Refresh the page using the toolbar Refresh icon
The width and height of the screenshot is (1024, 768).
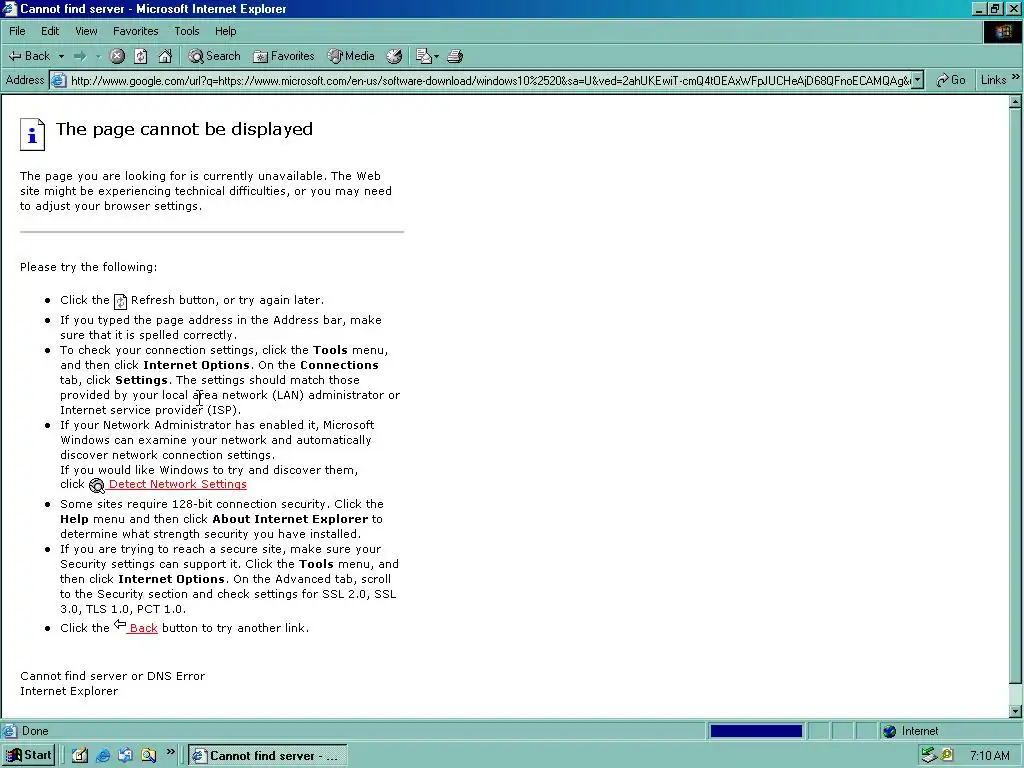(x=140, y=56)
